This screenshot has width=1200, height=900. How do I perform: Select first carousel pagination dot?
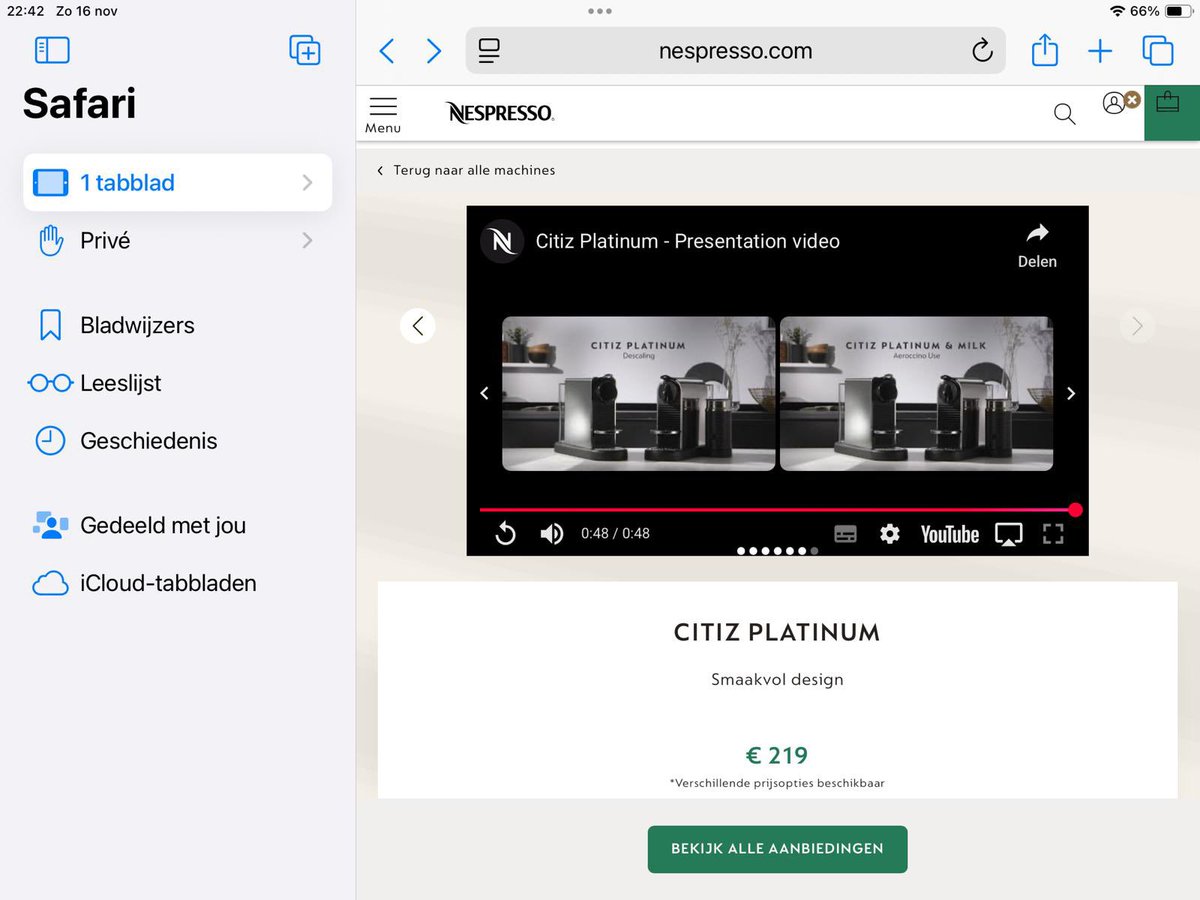(x=741, y=551)
